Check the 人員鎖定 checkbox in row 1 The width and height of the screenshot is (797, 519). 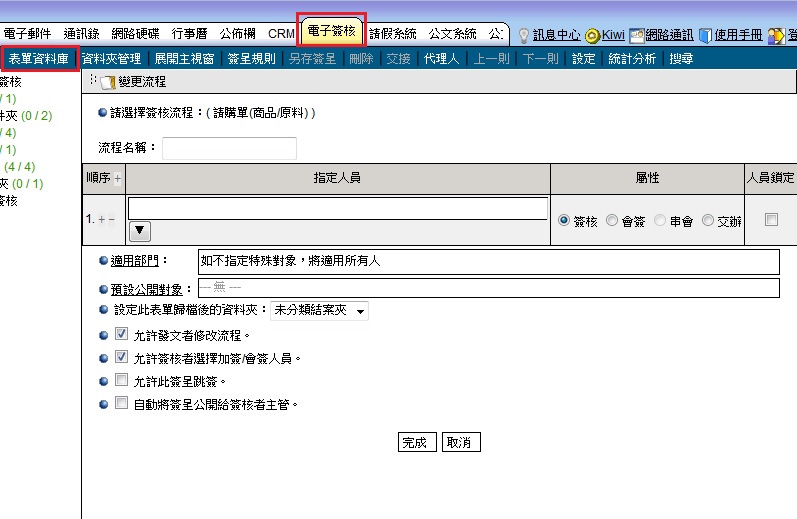click(771, 220)
